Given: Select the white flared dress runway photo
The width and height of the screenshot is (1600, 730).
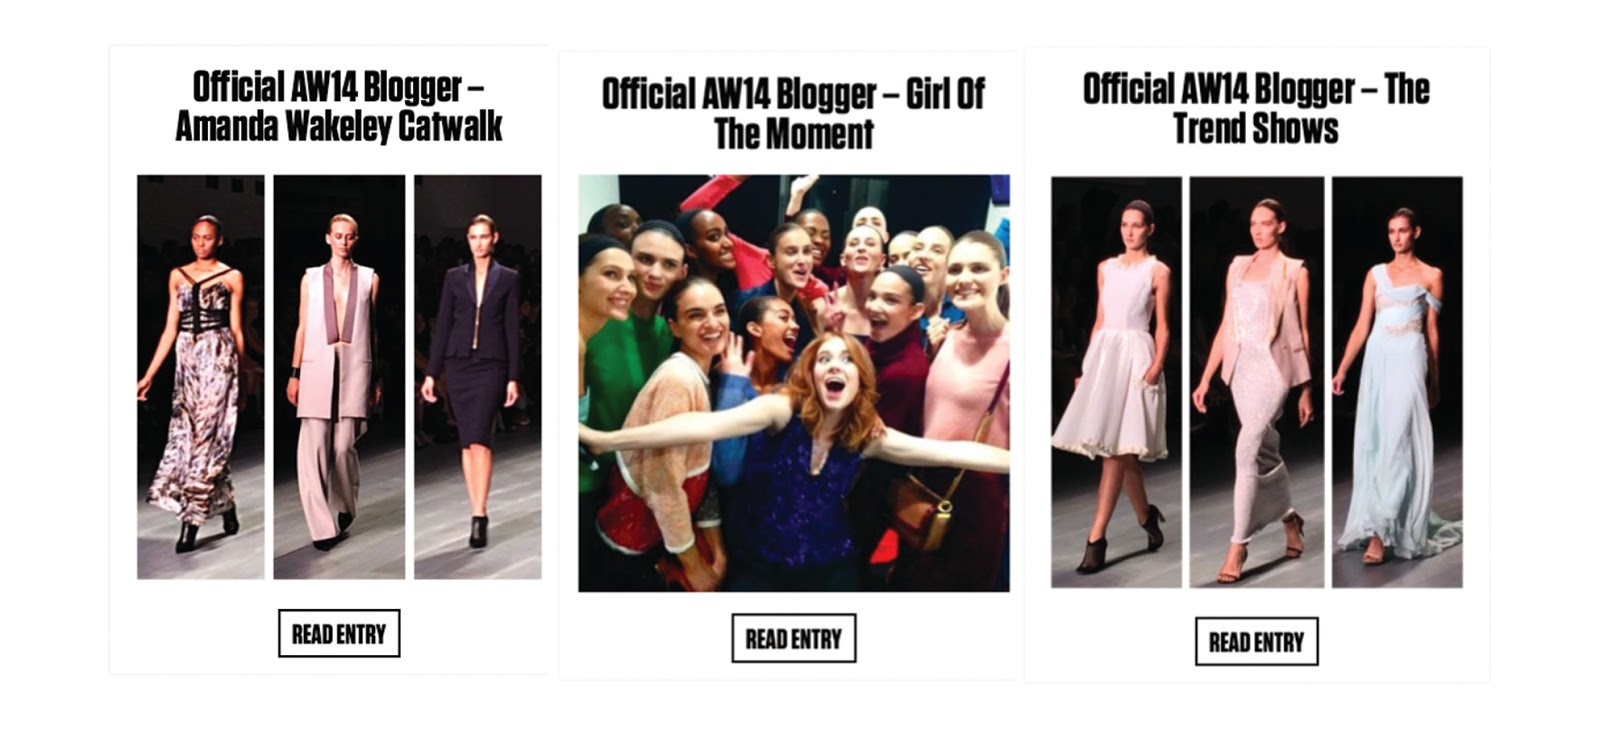Looking at the screenshot, I should pos(1116,382).
